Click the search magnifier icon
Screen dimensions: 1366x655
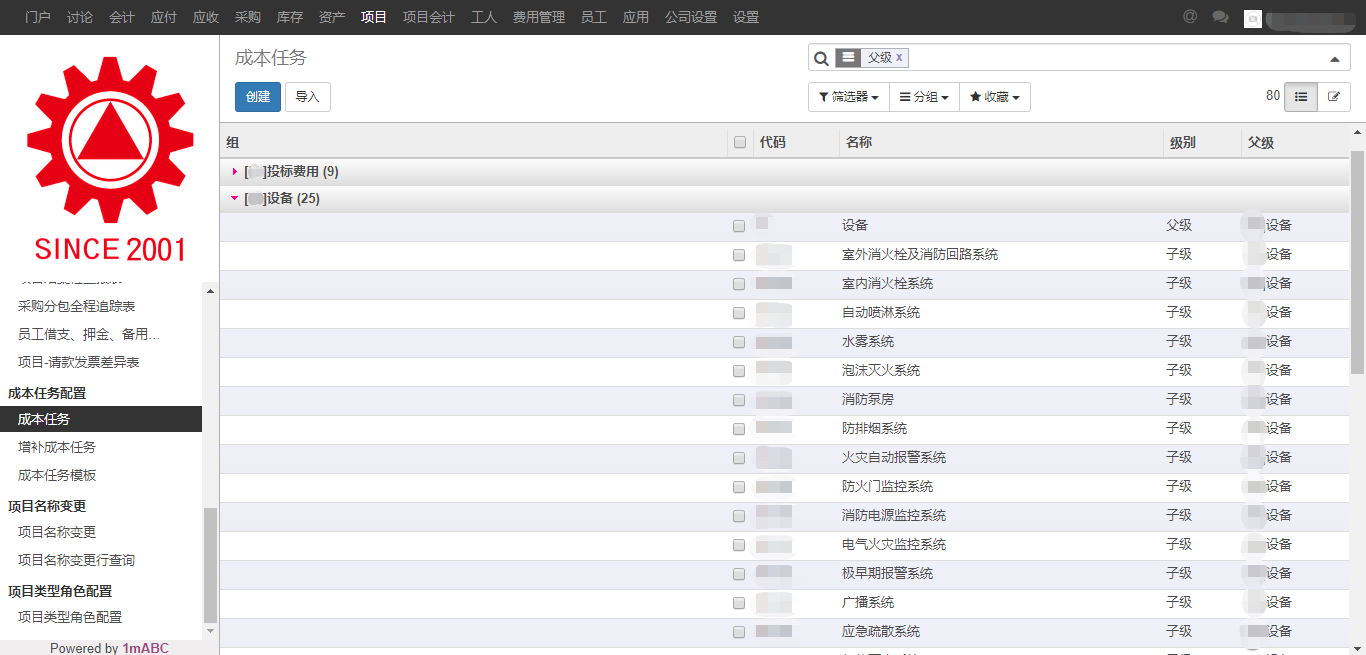[x=821, y=59]
